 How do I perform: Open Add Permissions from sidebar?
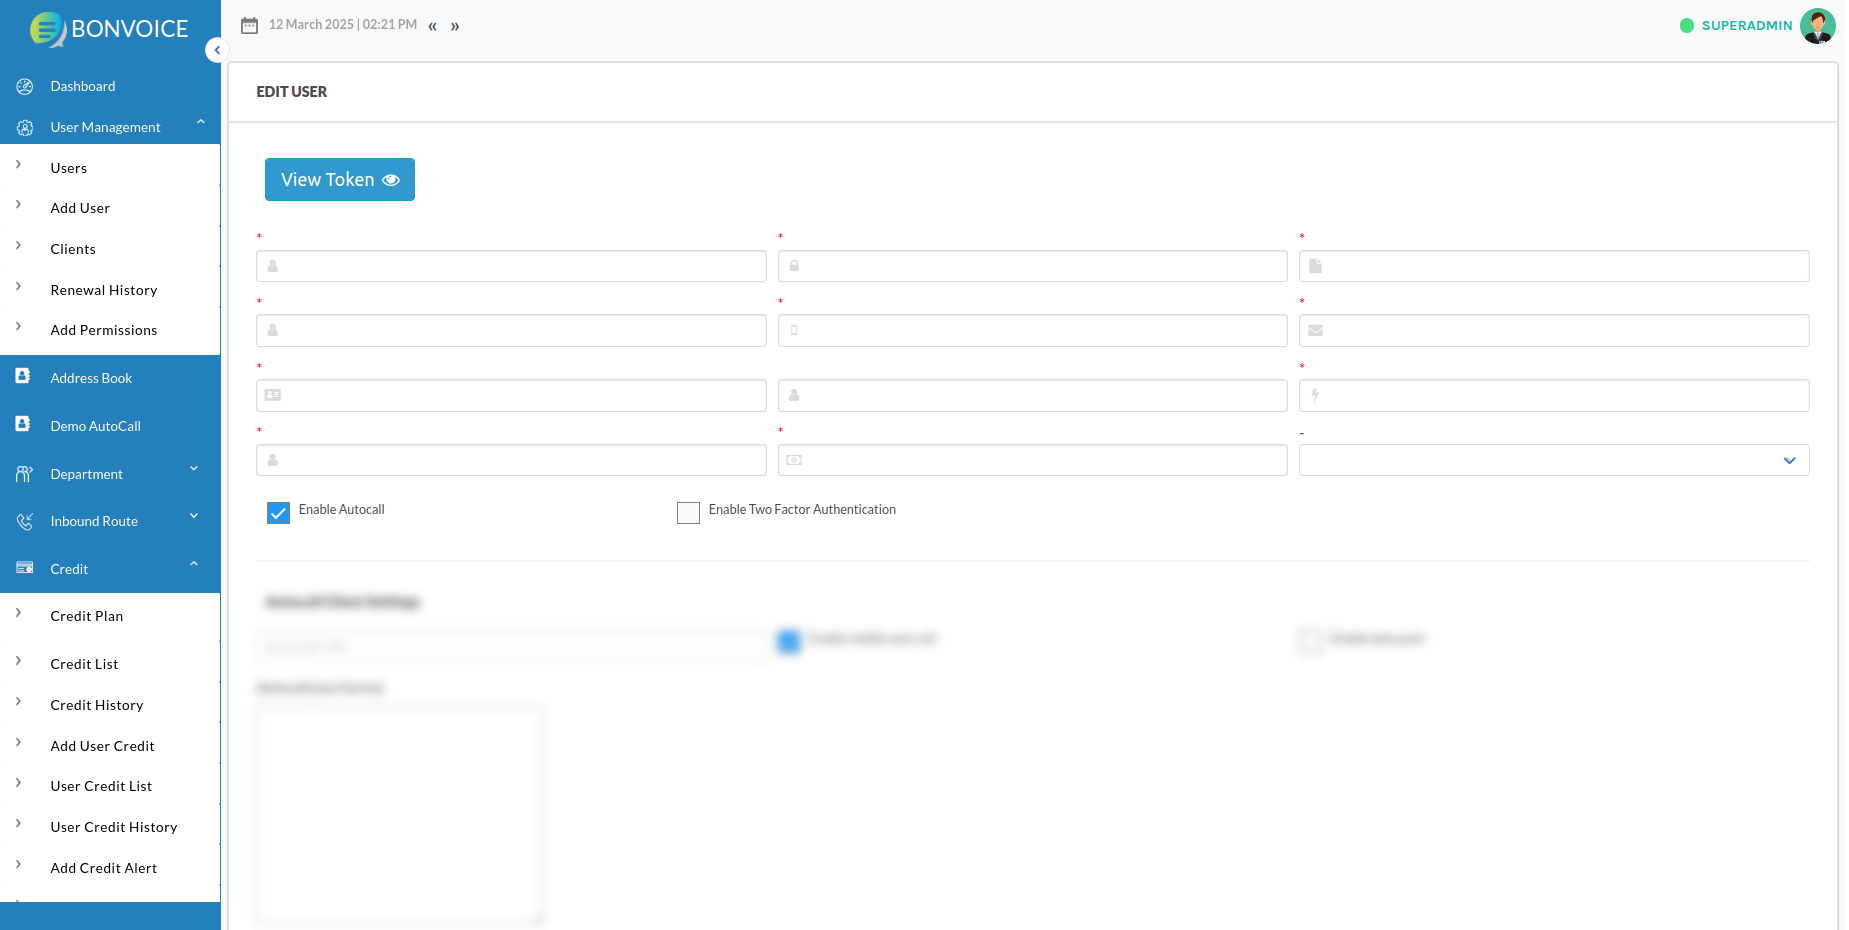click(104, 330)
